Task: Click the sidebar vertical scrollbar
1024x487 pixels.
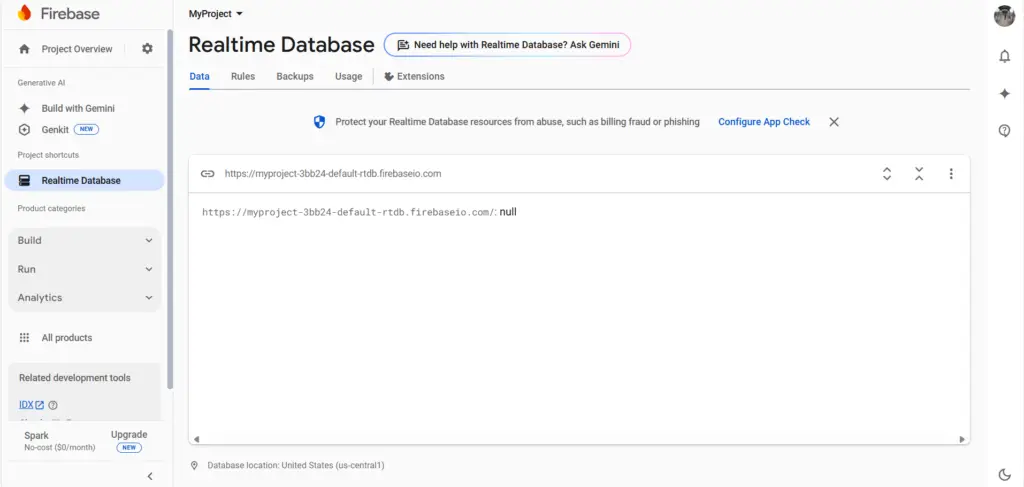Action: [170, 209]
